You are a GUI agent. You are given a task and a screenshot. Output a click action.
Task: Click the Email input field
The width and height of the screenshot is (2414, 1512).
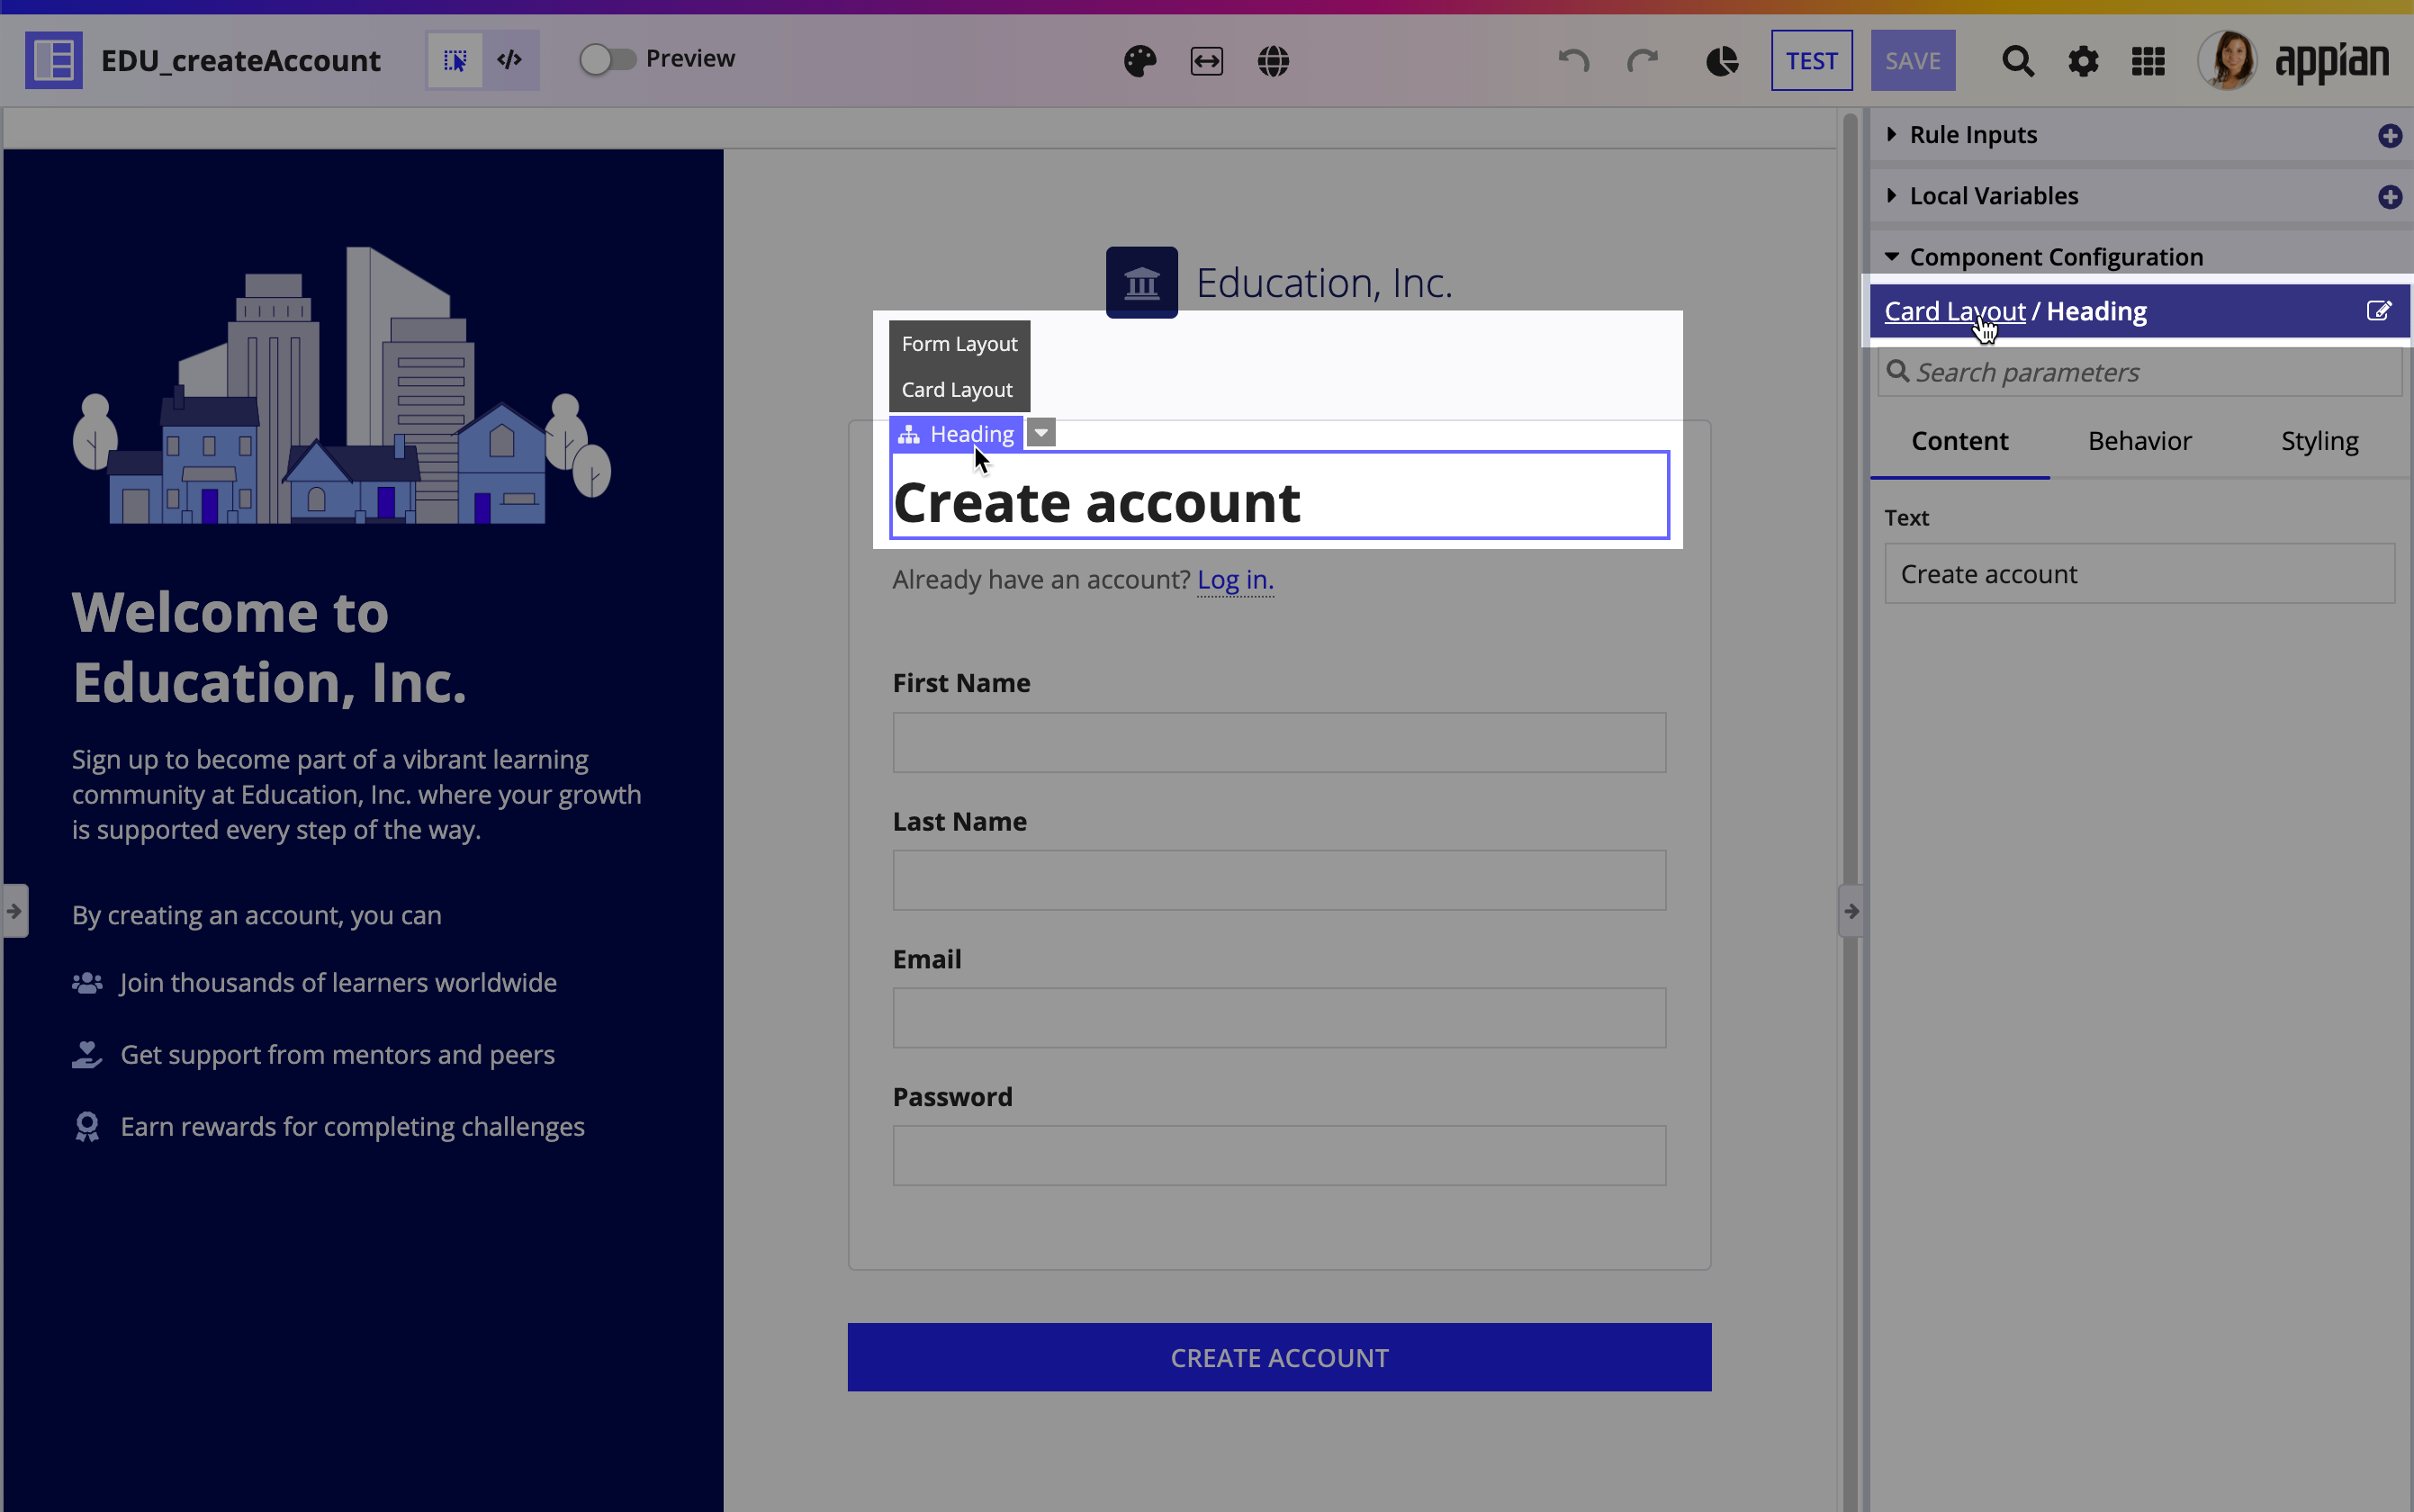(1279, 1018)
